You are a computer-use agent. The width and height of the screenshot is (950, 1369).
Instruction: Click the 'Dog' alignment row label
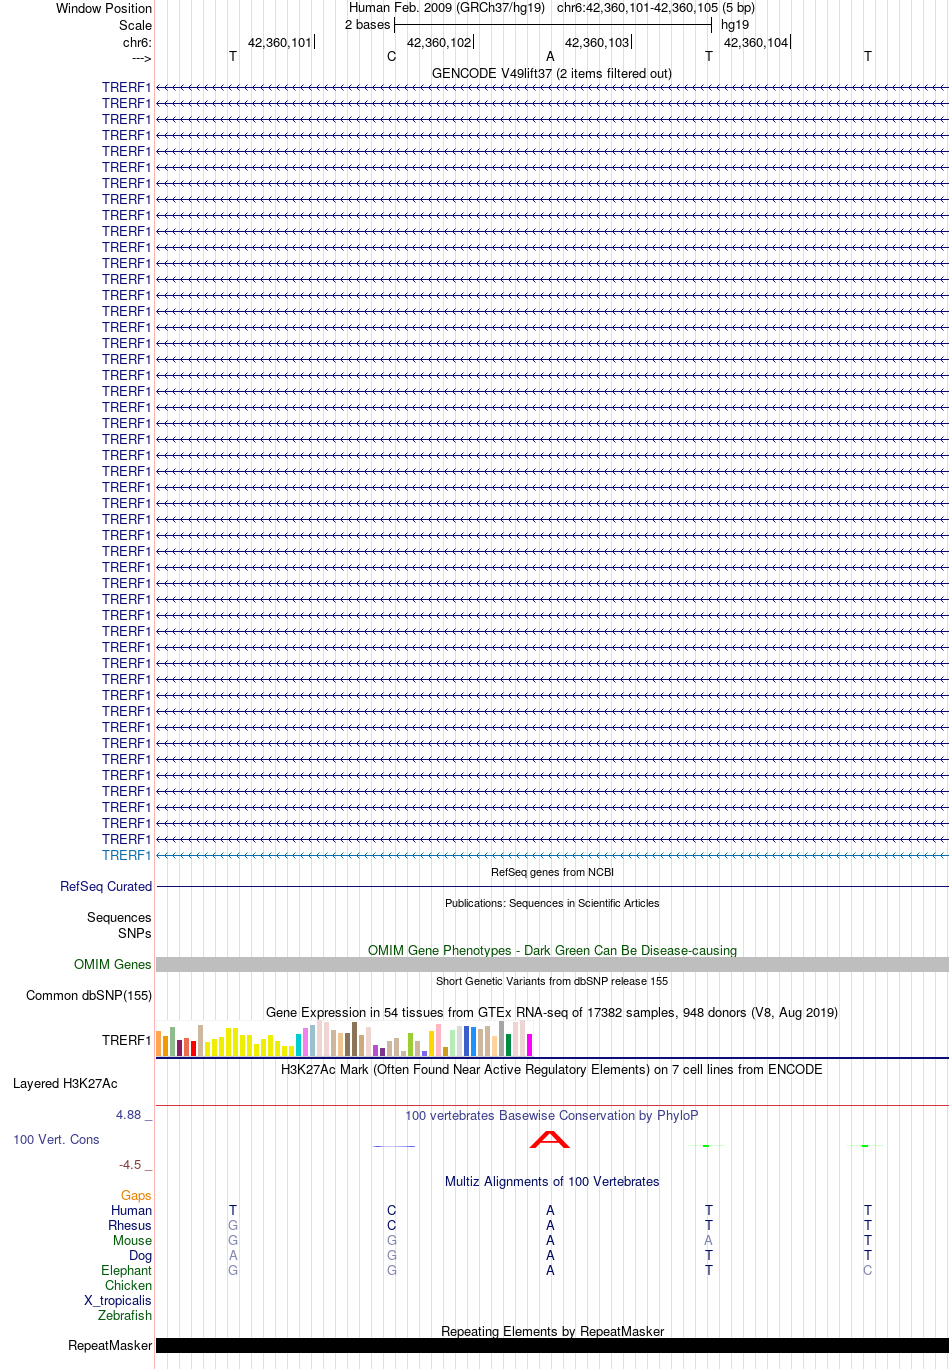(140, 1255)
